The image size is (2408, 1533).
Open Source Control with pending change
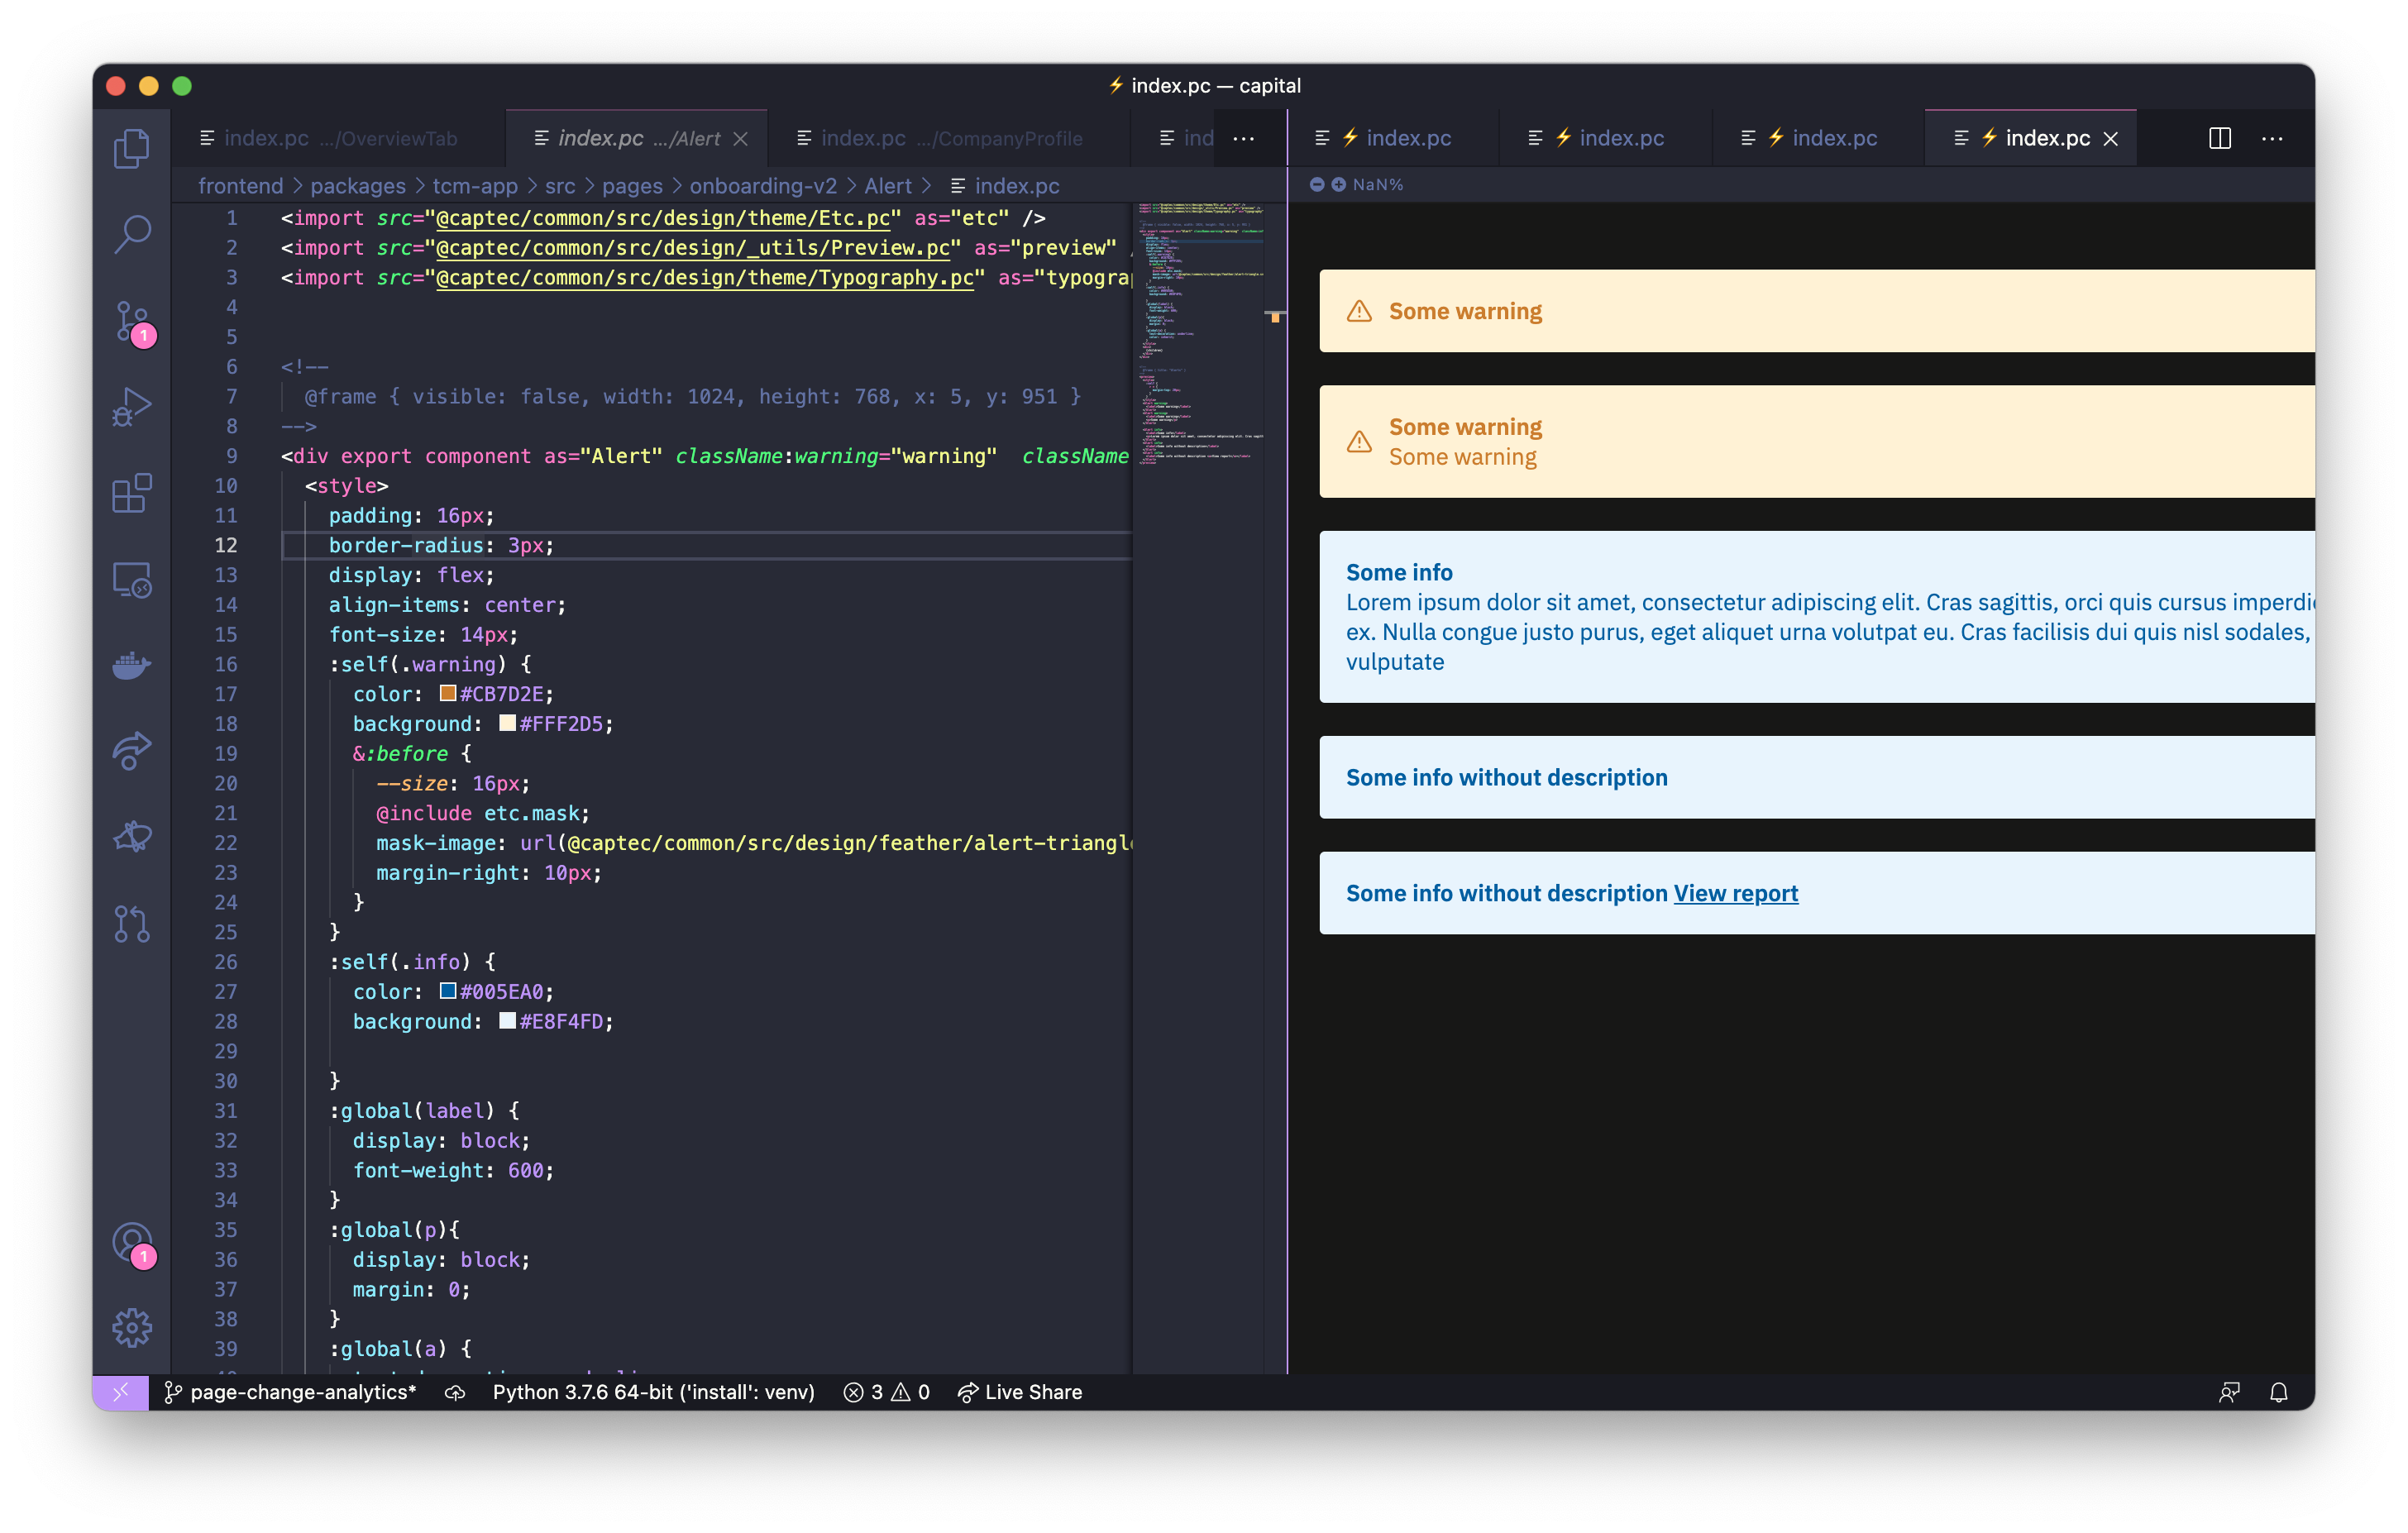pyautogui.click(x=131, y=322)
